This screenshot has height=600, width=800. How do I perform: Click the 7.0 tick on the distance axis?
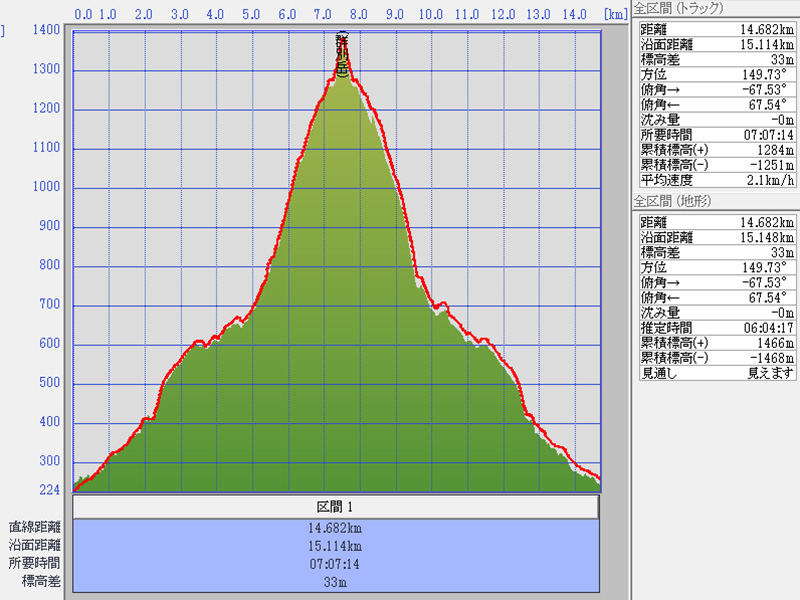coord(323,15)
